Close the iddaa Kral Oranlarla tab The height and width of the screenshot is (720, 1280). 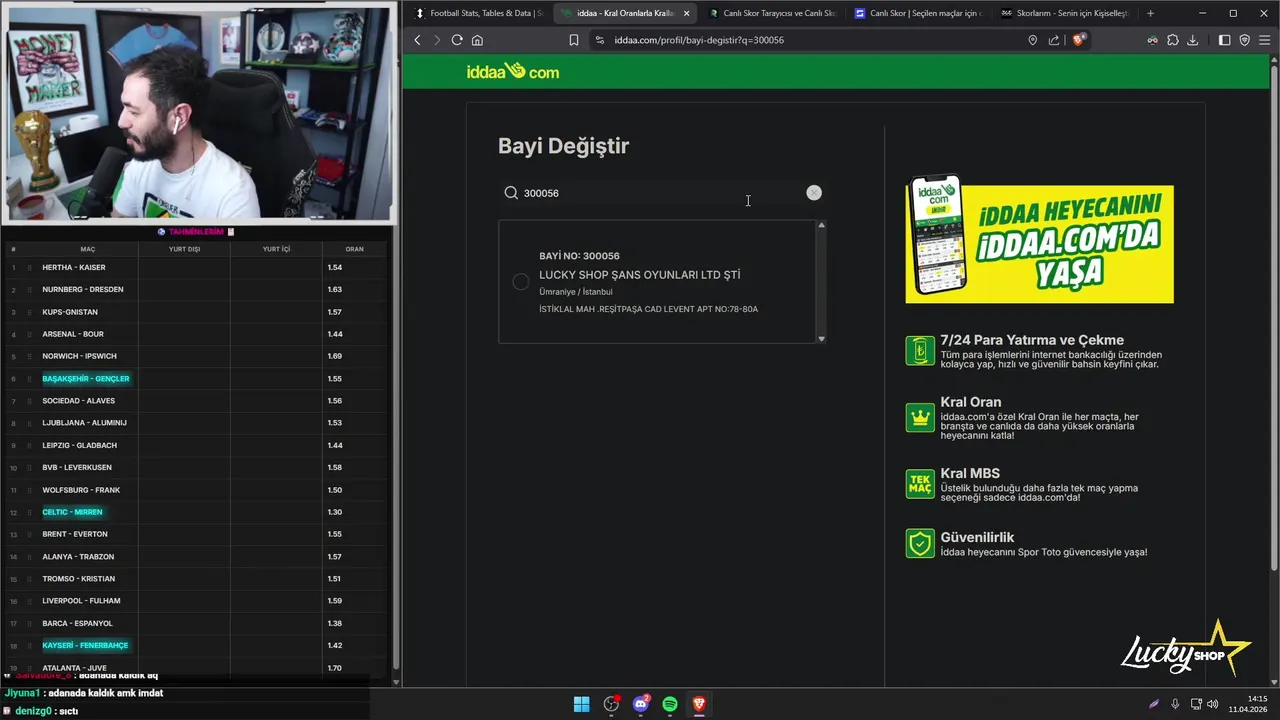[x=686, y=13]
